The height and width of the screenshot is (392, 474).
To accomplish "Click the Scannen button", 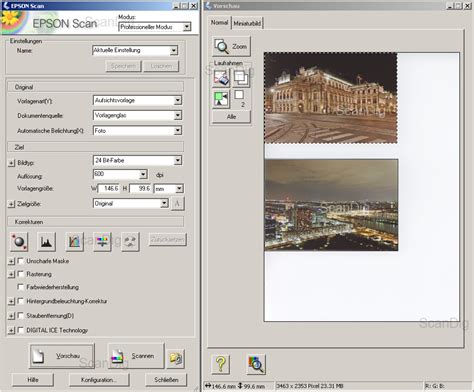I will point(136,356).
